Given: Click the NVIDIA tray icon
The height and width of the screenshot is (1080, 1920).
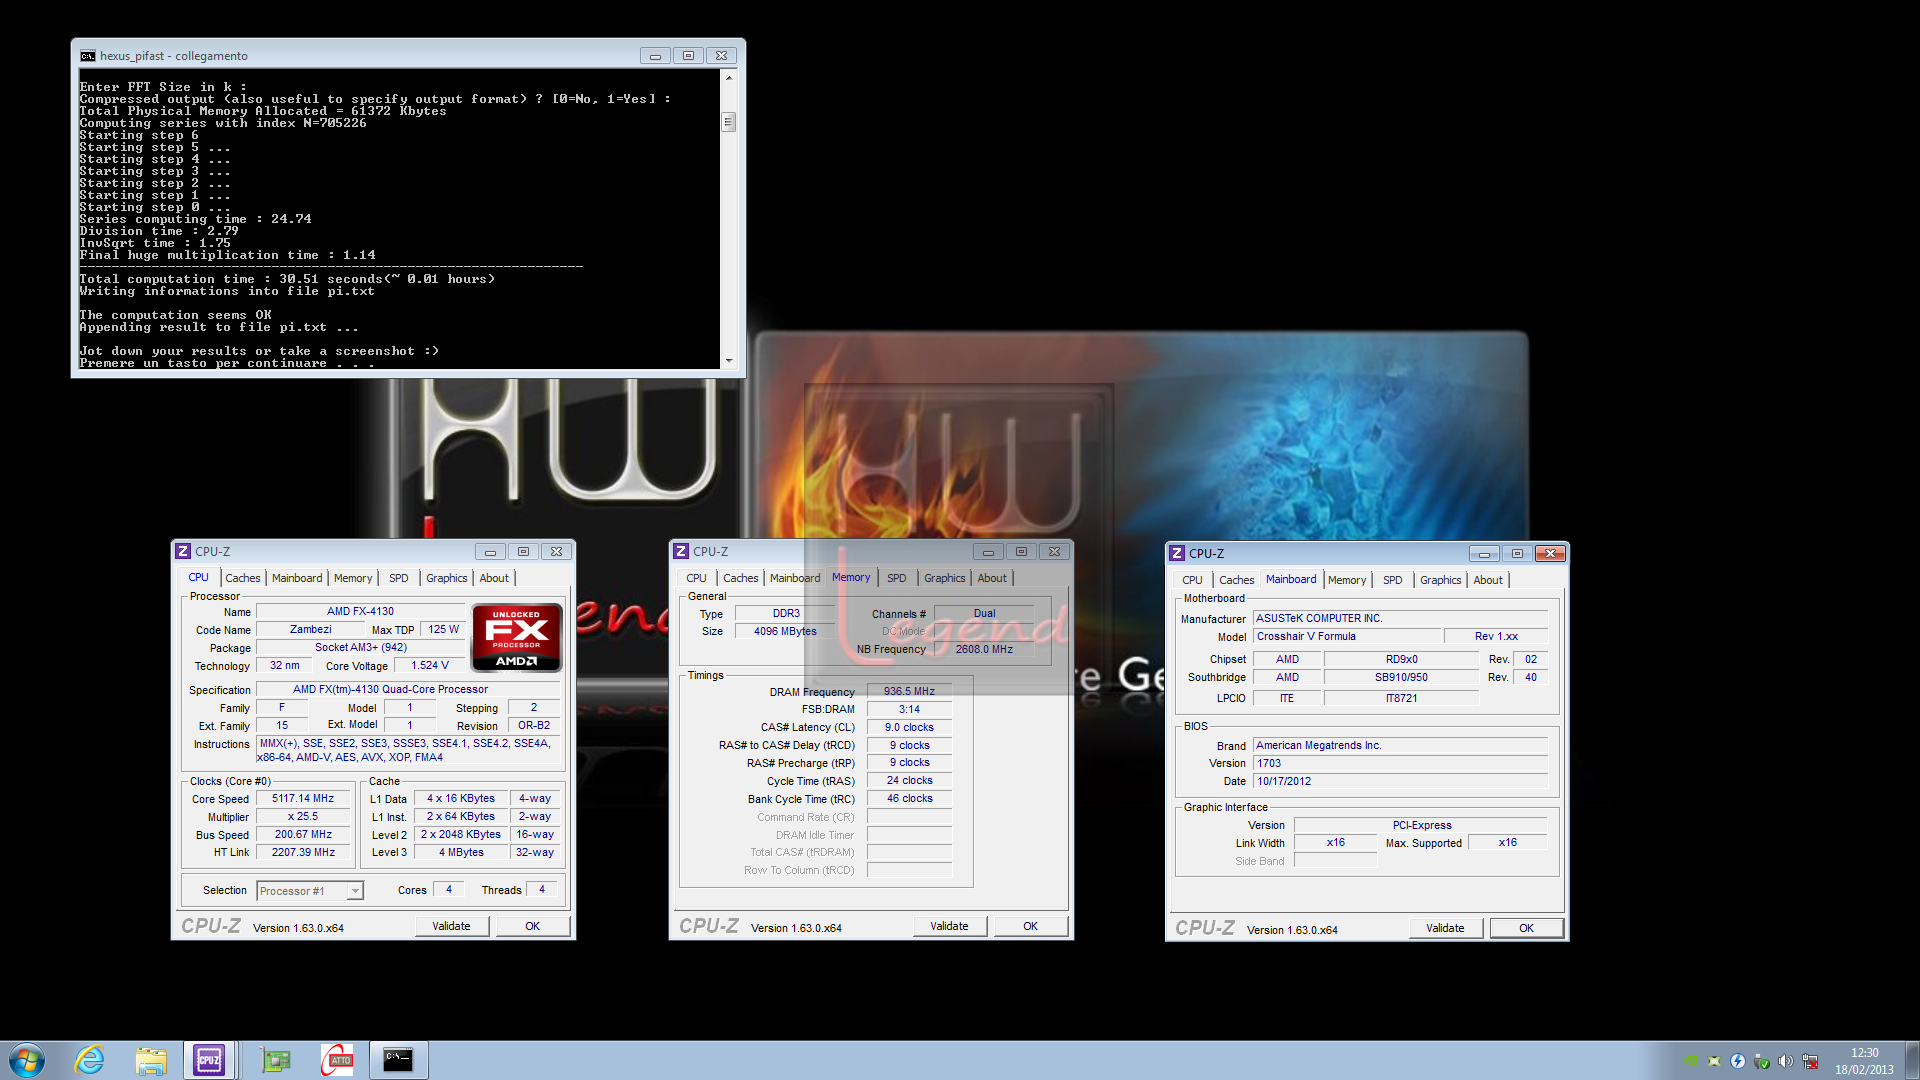Looking at the screenshot, I should (x=1690, y=1061).
